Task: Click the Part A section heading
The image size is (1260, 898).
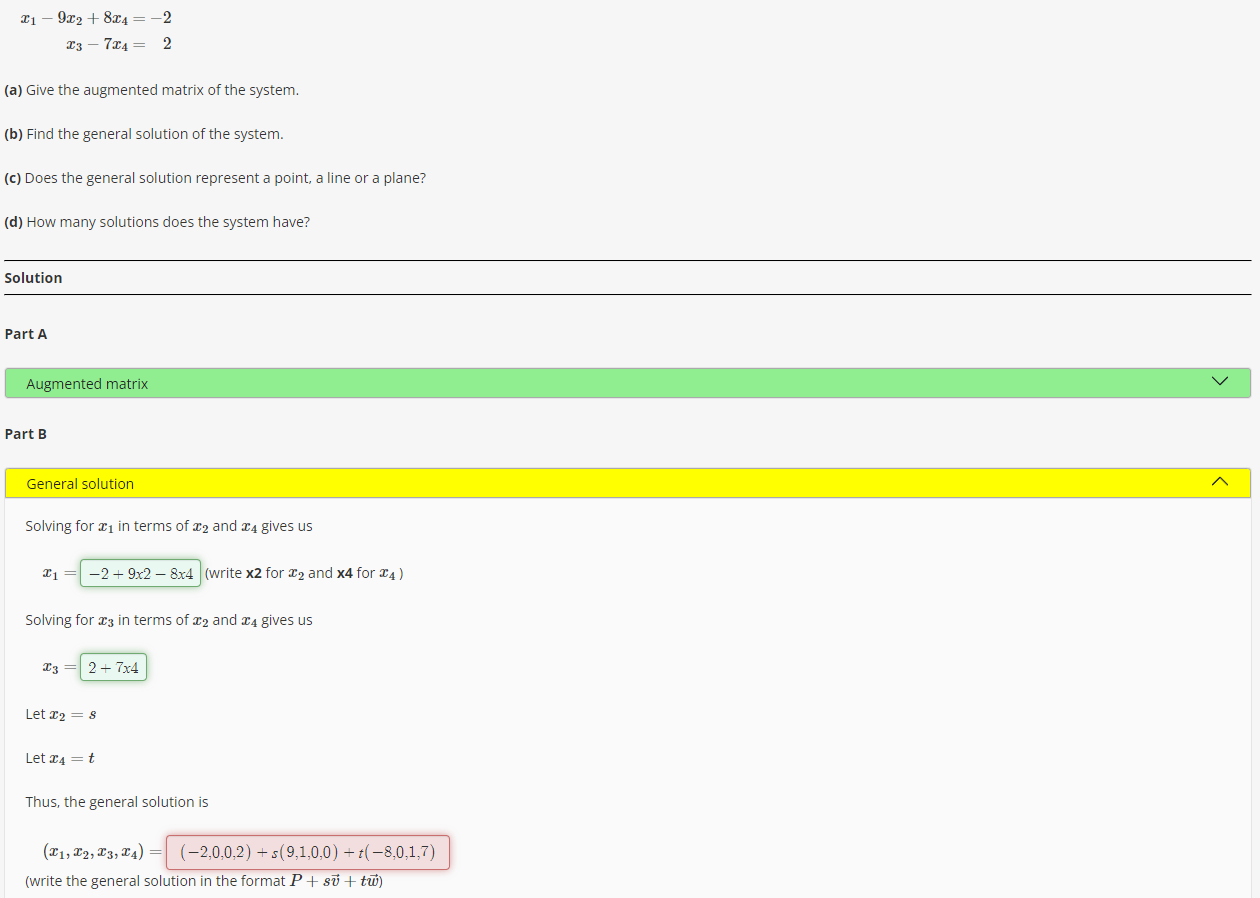Action: coord(25,333)
